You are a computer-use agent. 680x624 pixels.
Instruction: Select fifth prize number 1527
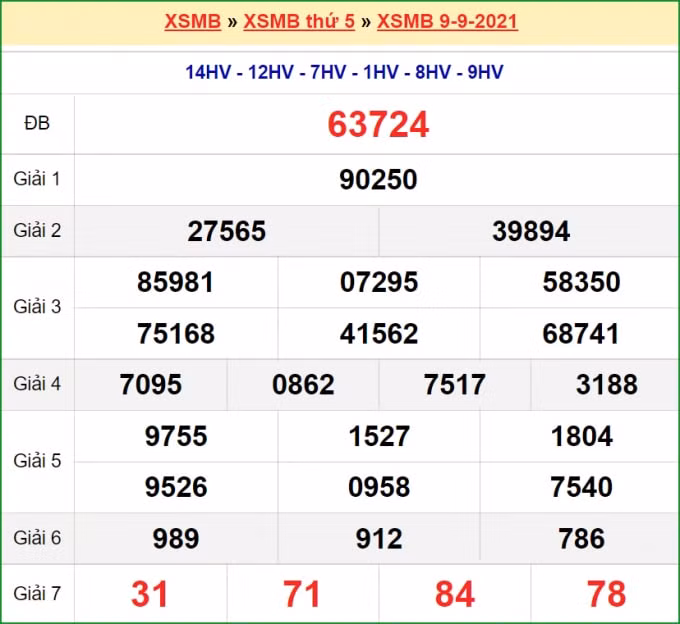pos(379,436)
